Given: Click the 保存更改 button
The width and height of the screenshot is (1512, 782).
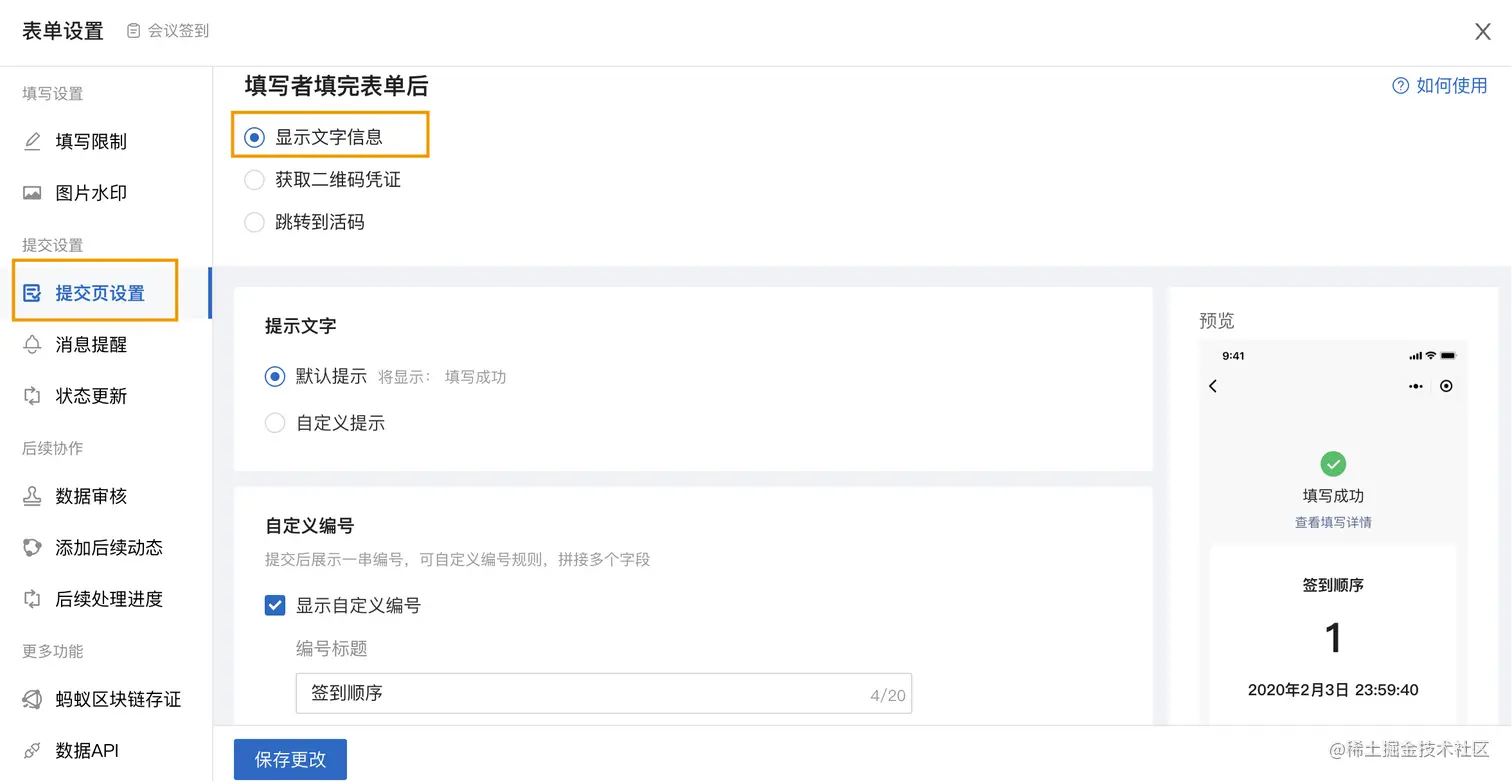Looking at the screenshot, I should click(x=290, y=759).
